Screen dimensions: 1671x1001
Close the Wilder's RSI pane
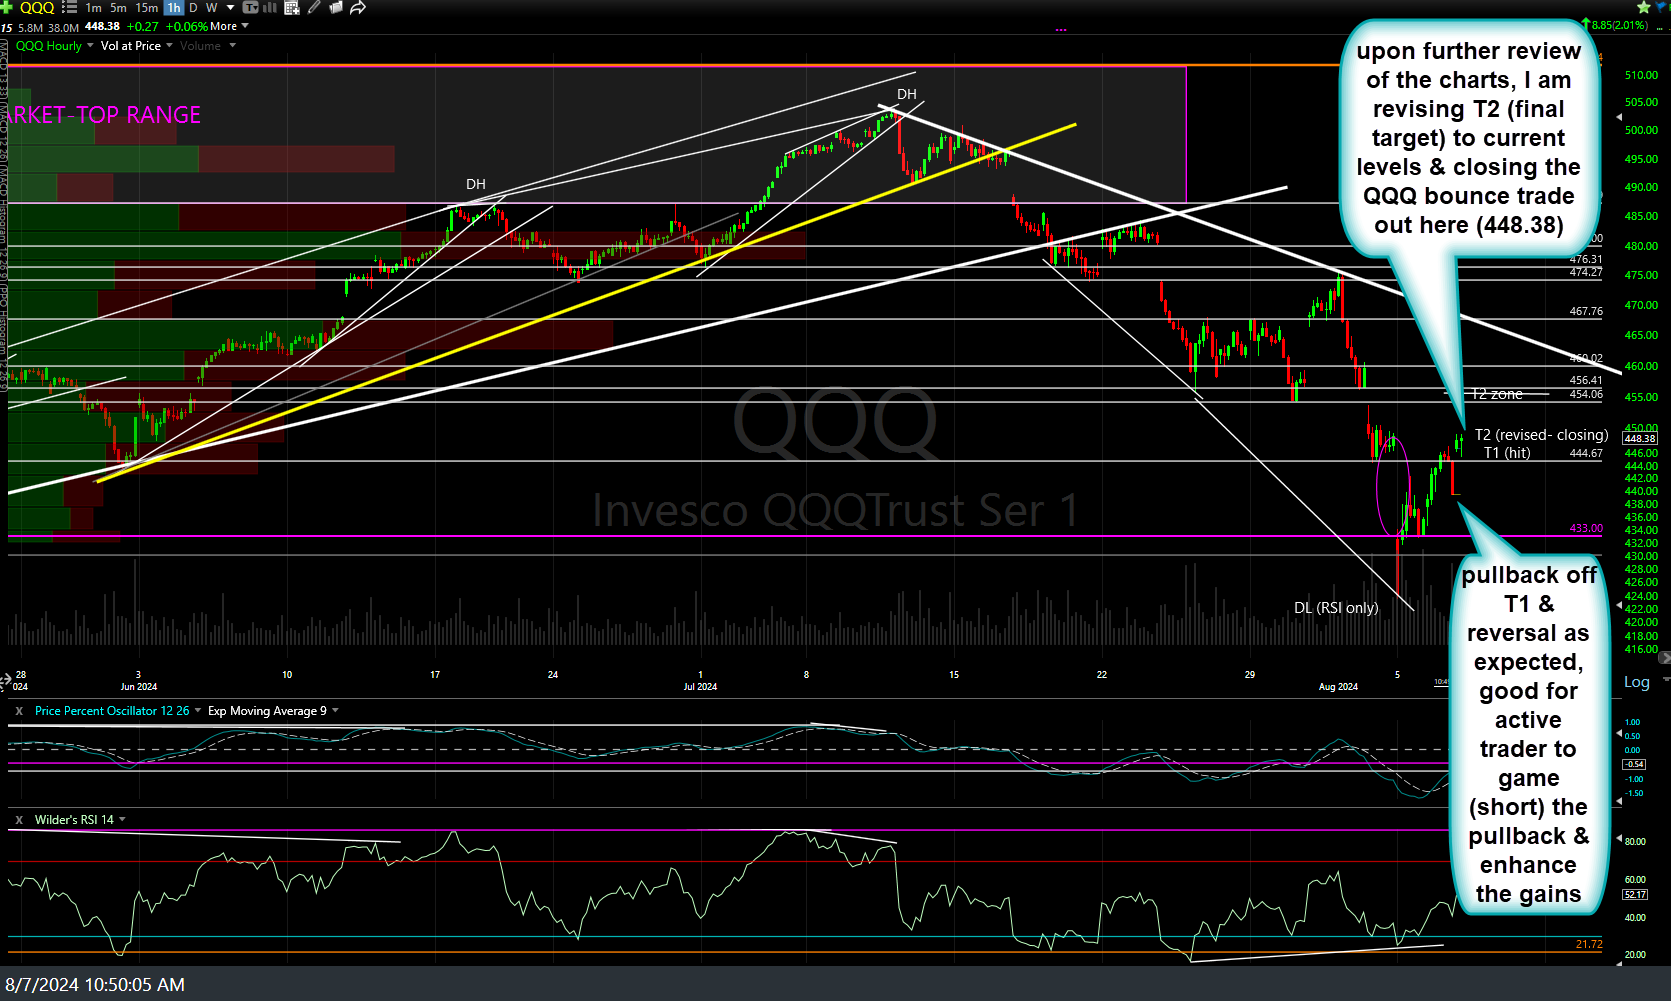coord(18,820)
